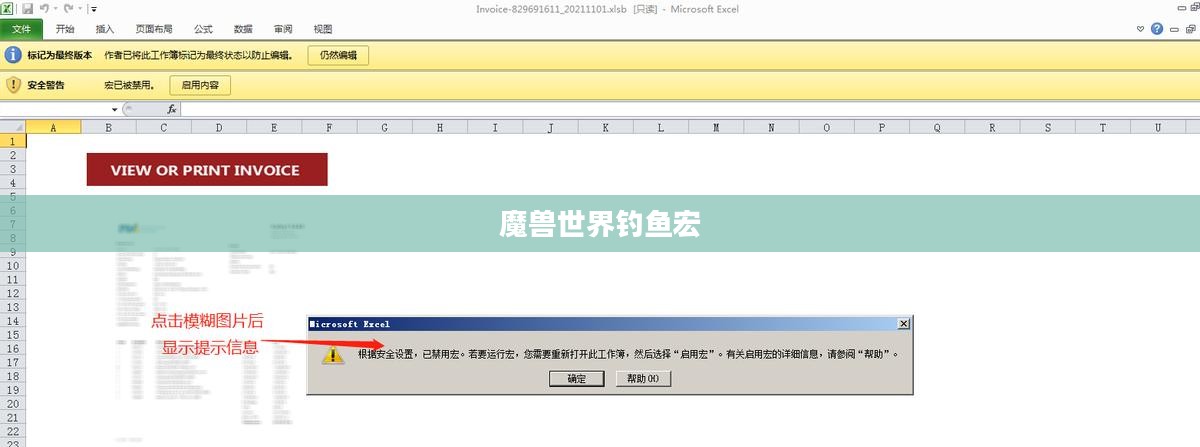
Task: Switch to the 公式 ribbon tab
Action: click(204, 29)
